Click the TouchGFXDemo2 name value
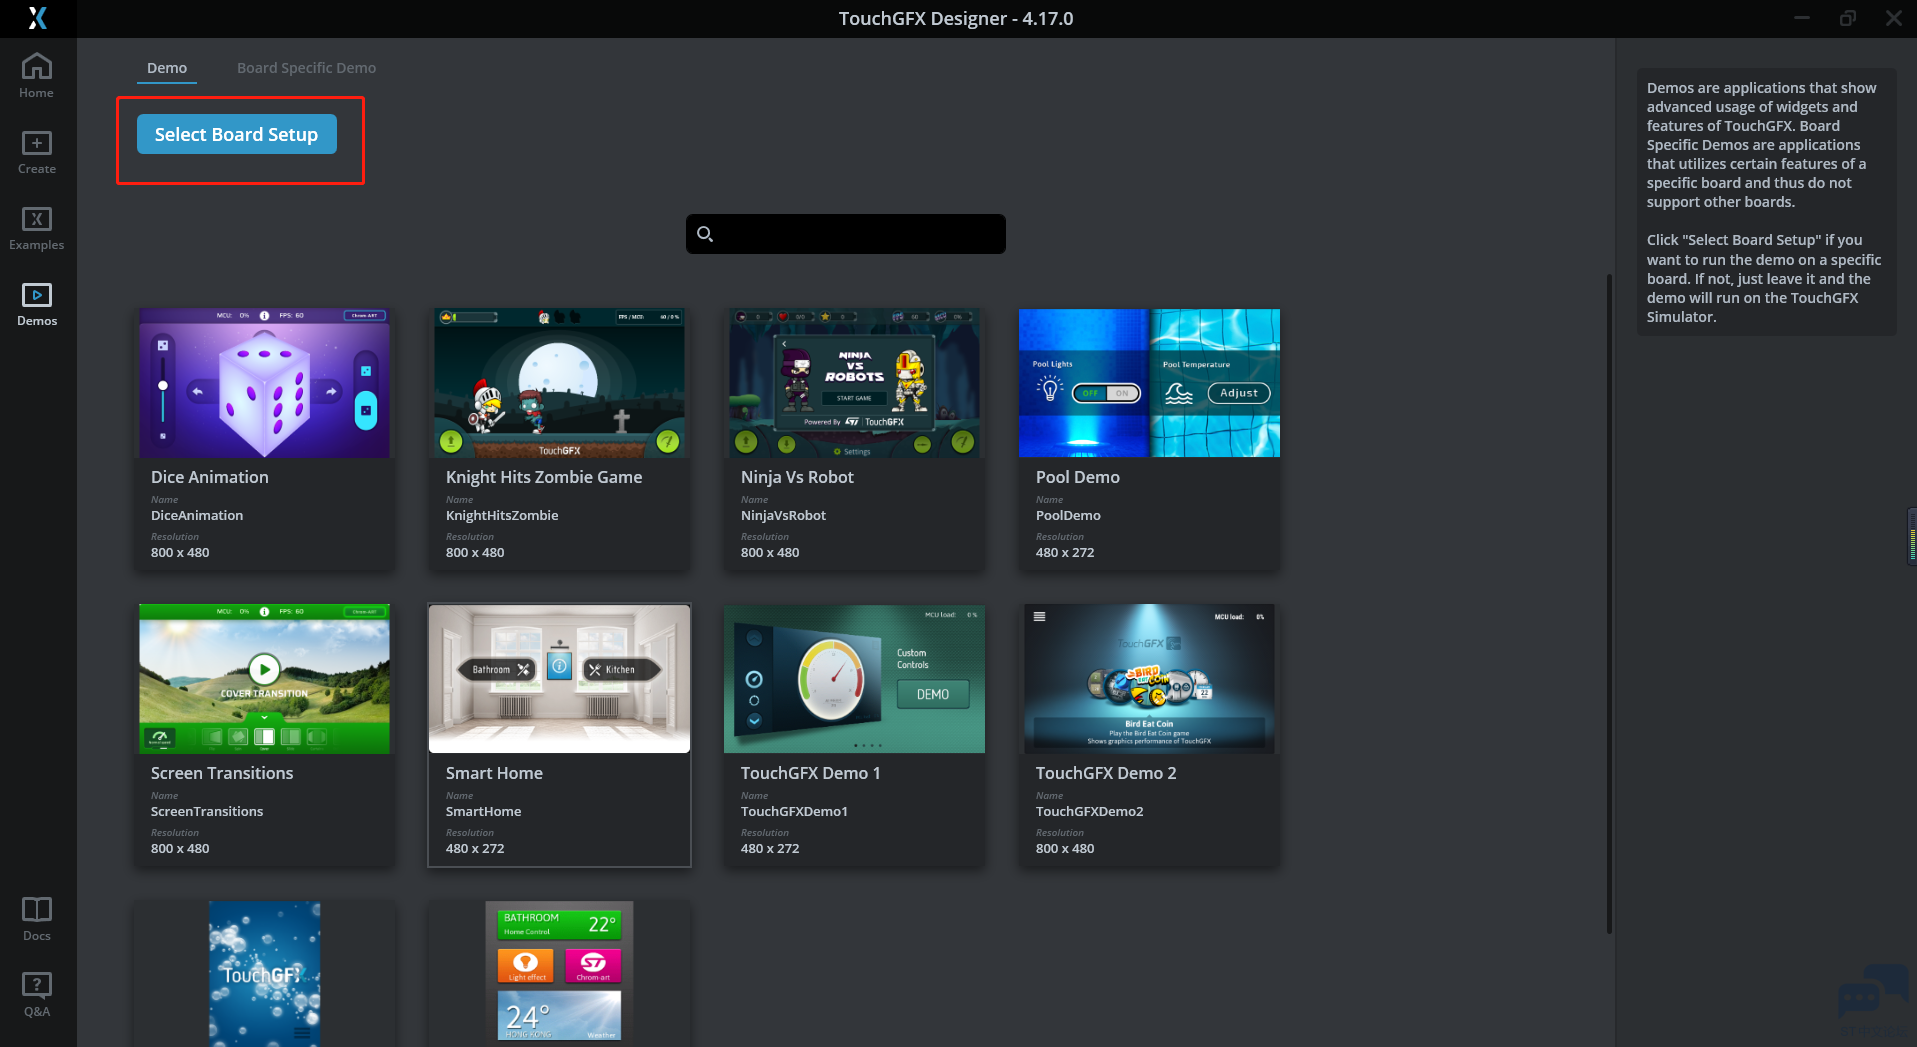 [x=1089, y=811]
